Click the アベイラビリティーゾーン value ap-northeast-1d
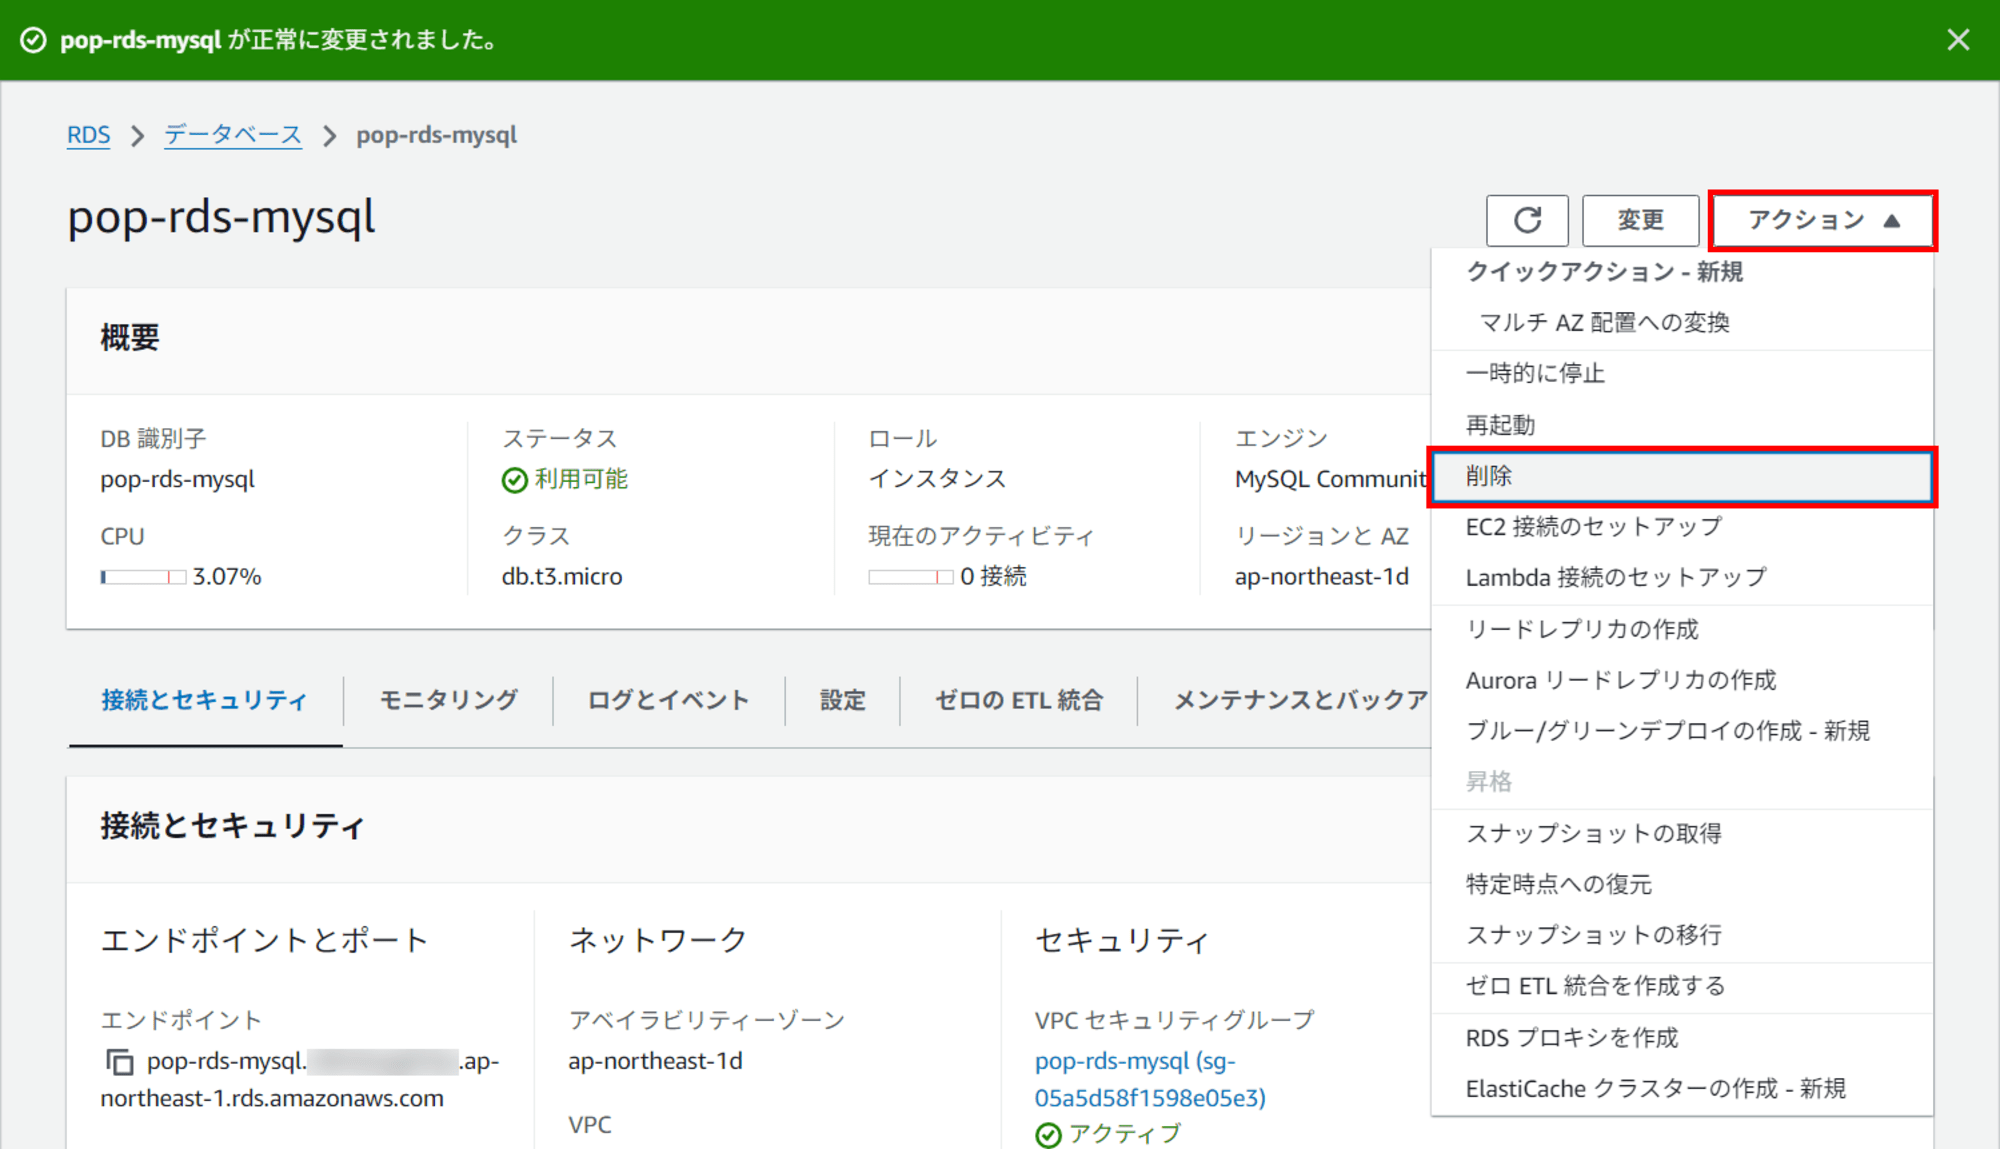Screen dimensions: 2000x1149 tap(655, 1061)
